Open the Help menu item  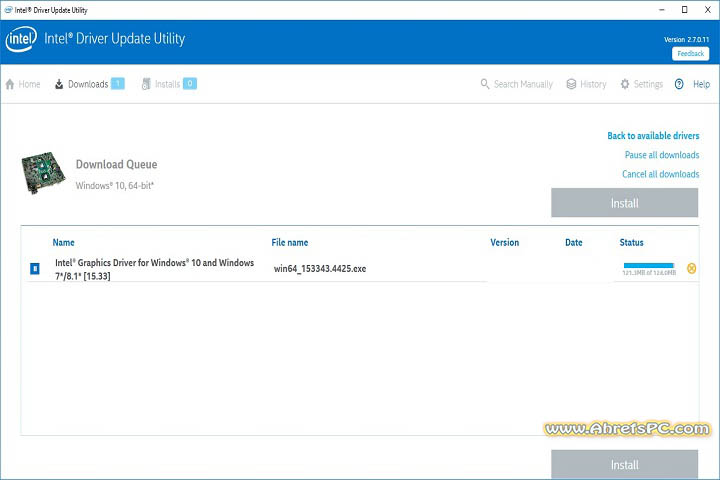[x=701, y=84]
